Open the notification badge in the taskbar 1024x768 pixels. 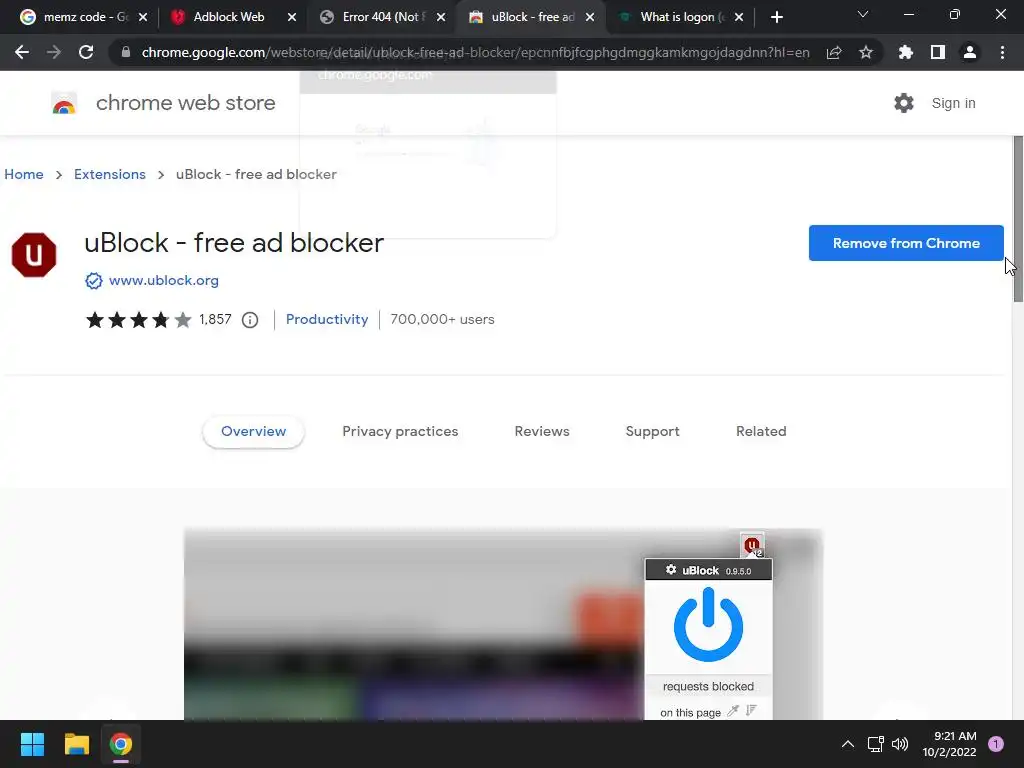click(x=996, y=744)
